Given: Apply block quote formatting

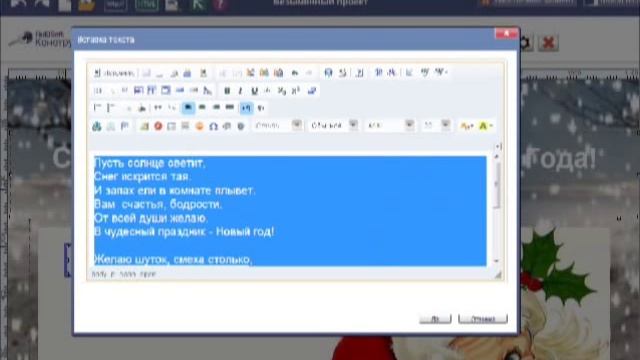Looking at the screenshot, I should pos(158,108).
